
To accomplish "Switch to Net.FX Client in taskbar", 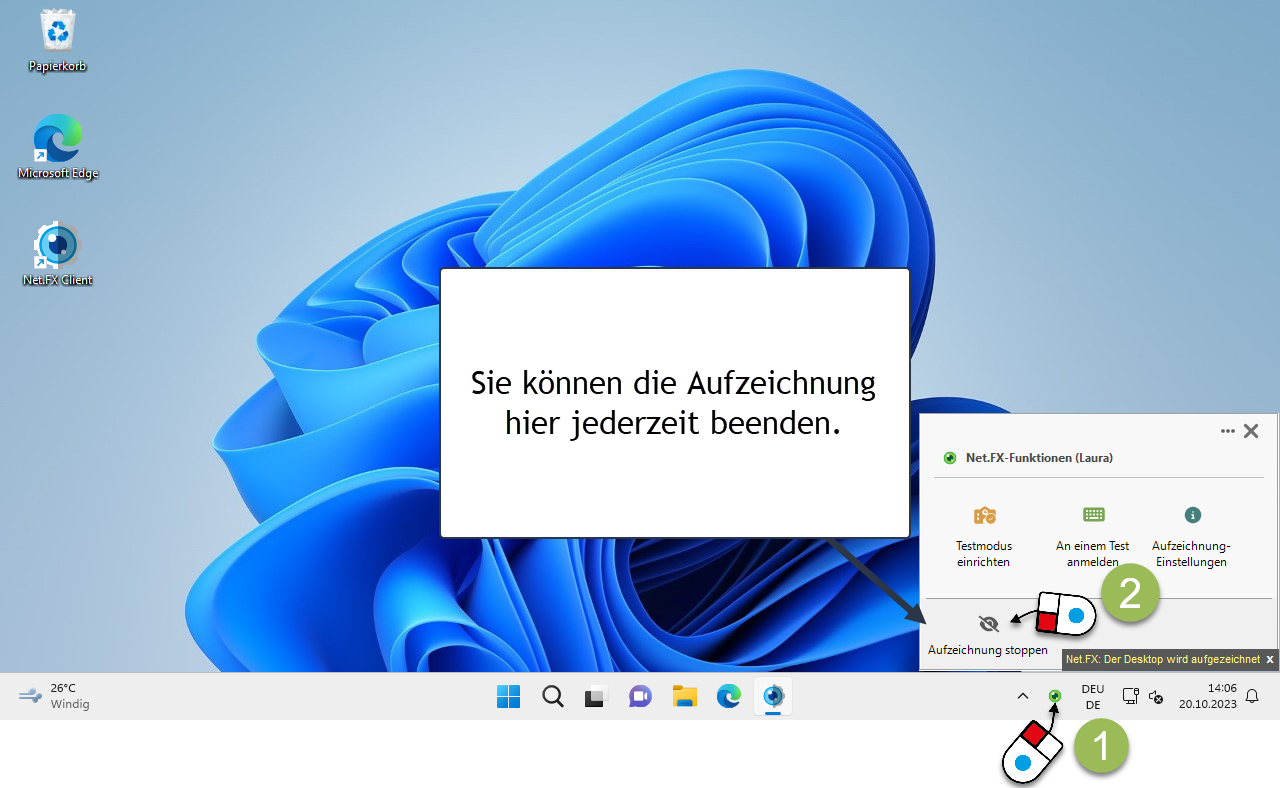I will pyautogui.click(x=773, y=697).
